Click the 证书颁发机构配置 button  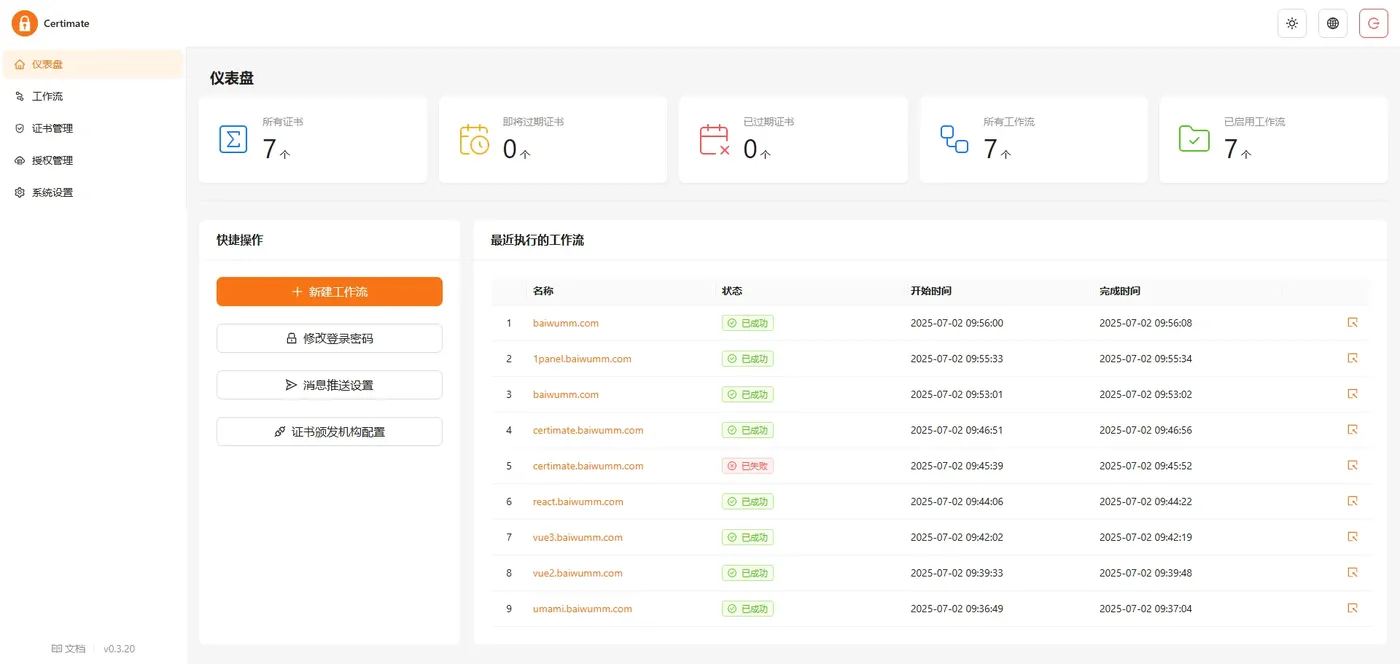329,432
